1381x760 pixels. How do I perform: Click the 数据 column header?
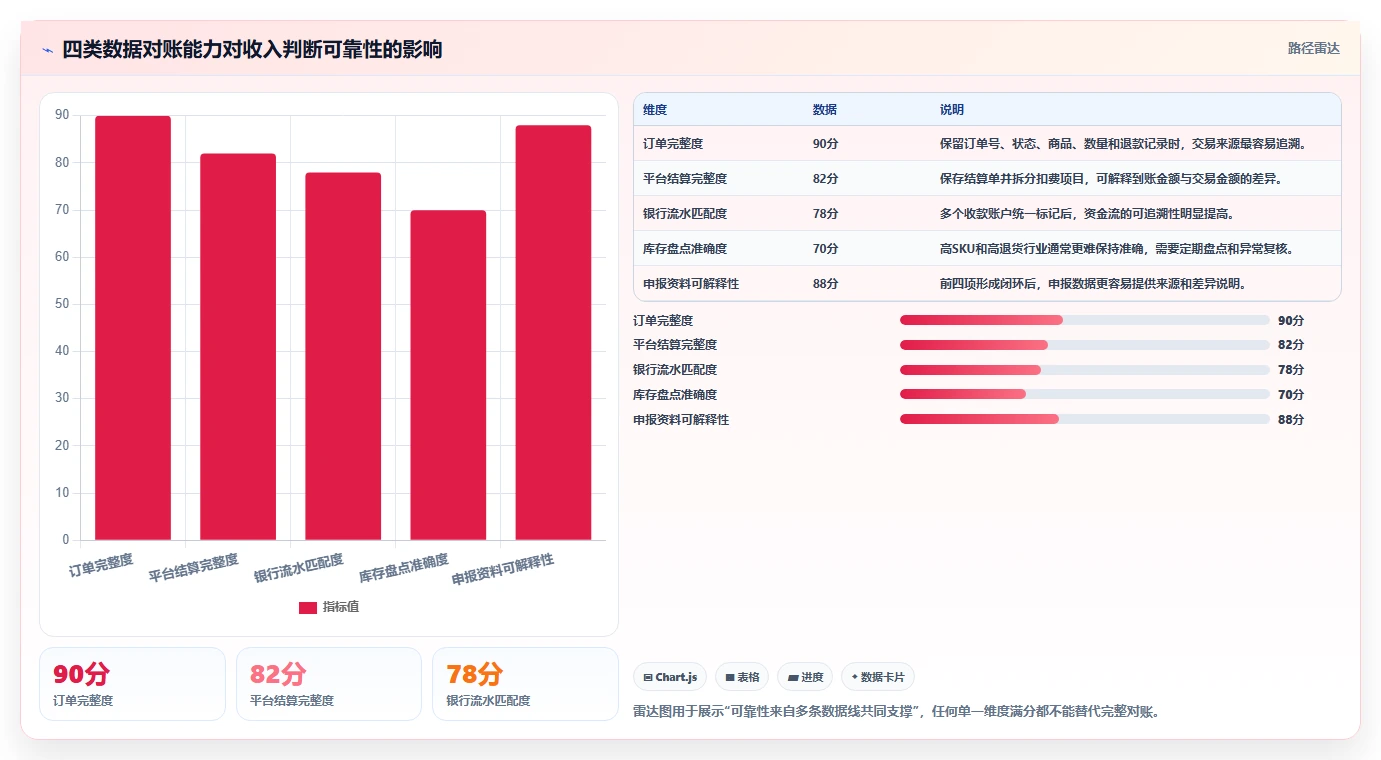(x=825, y=109)
